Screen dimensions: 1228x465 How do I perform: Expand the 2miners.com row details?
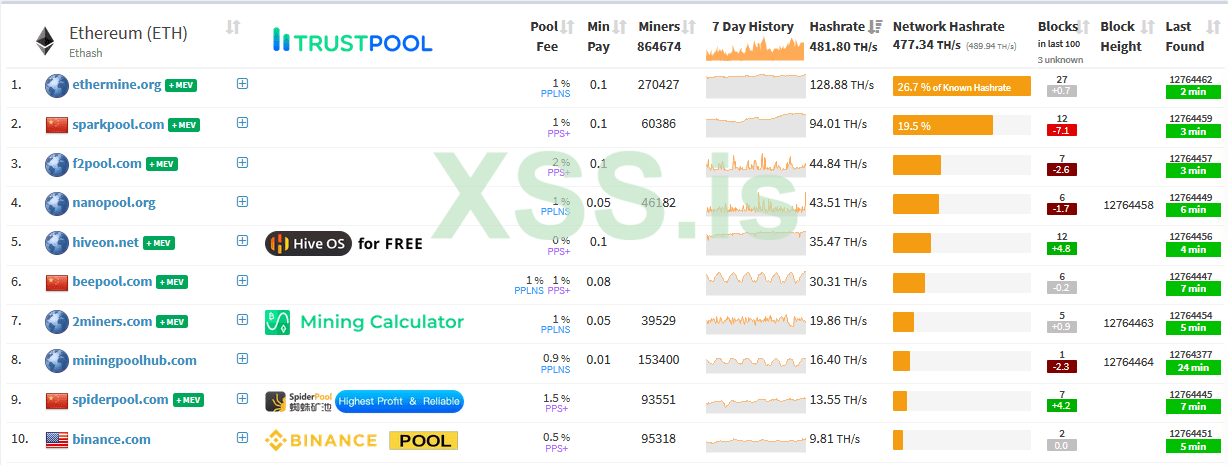click(242, 320)
